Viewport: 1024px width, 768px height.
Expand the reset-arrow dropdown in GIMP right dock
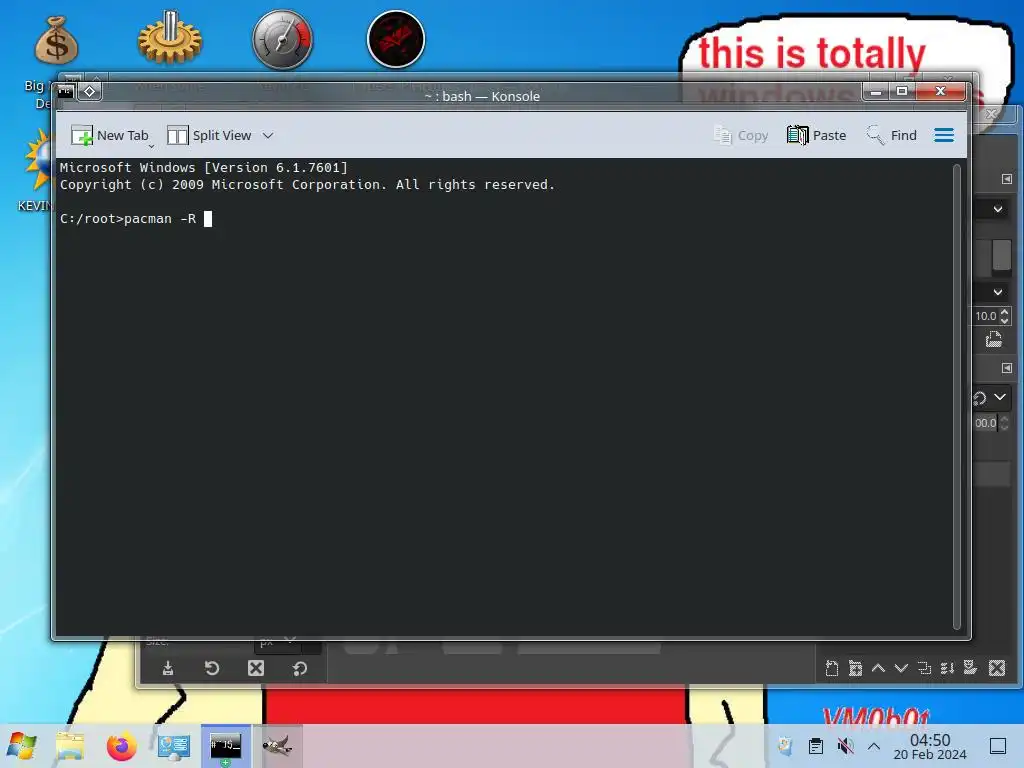point(1000,396)
